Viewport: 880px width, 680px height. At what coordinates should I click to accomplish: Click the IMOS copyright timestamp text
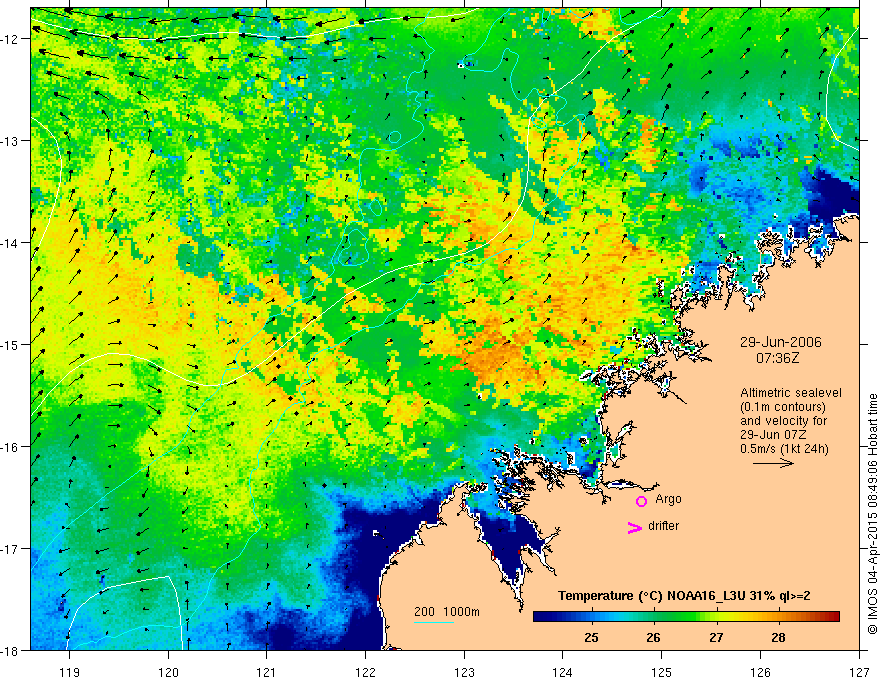(x=872, y=514)
